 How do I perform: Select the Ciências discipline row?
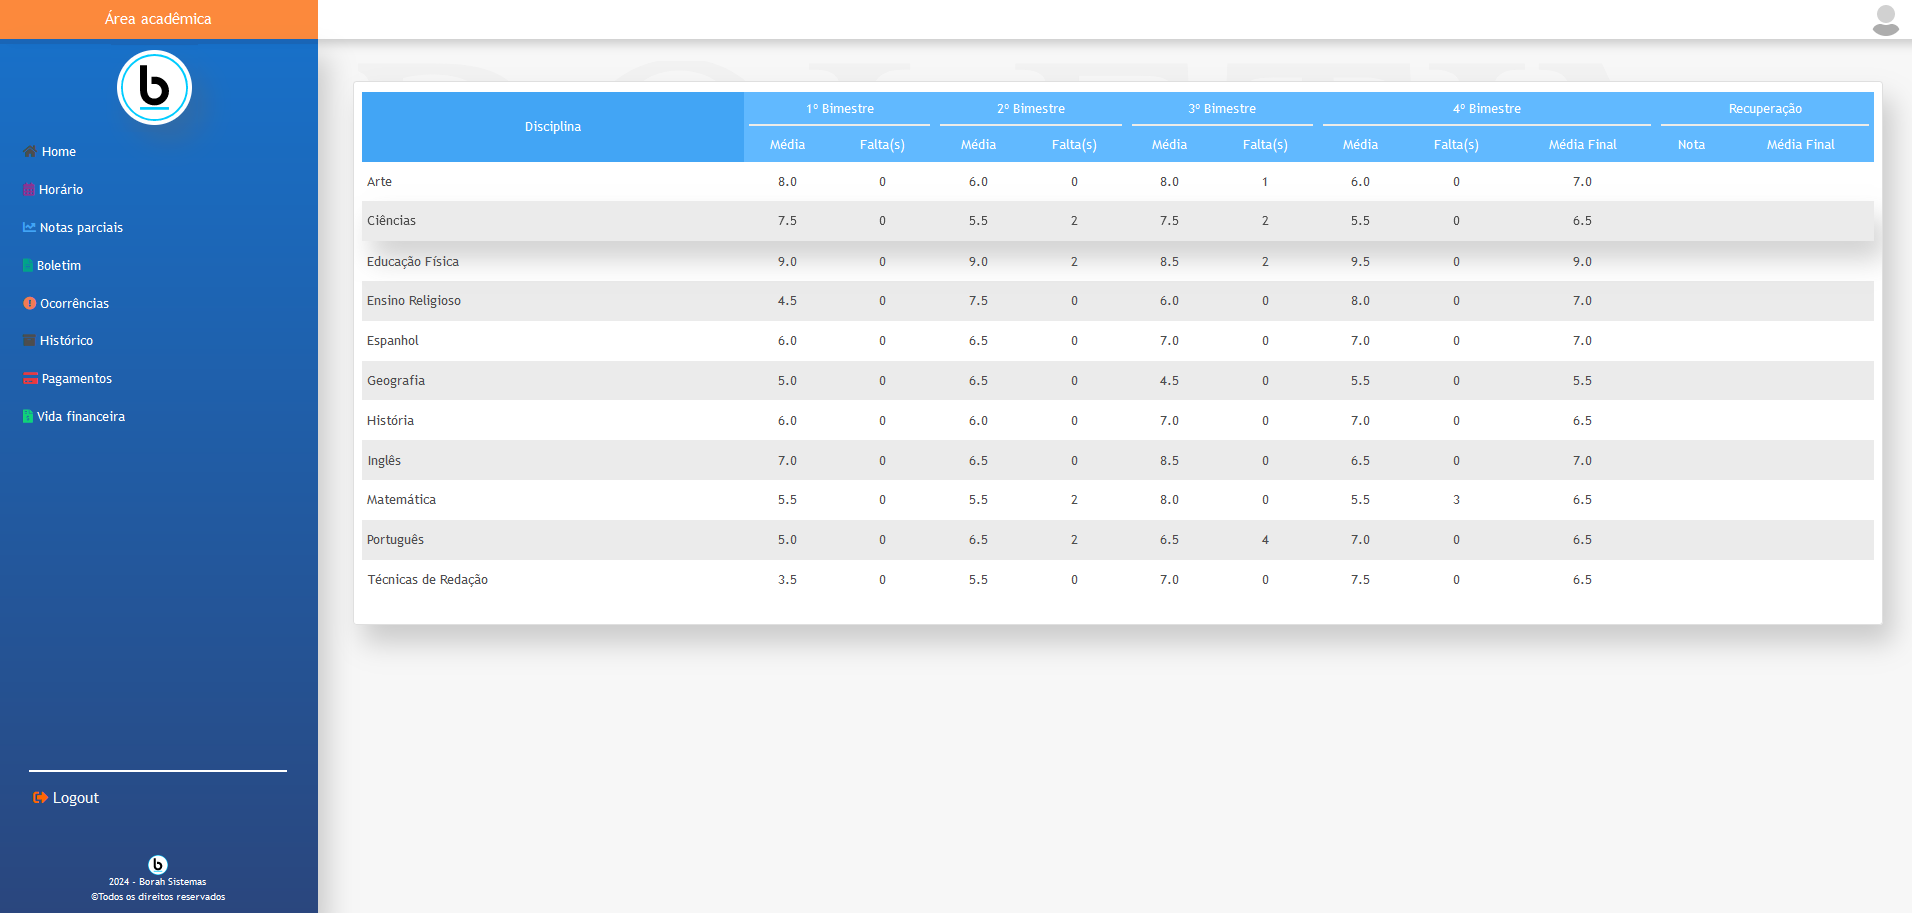pos(1118,221)
